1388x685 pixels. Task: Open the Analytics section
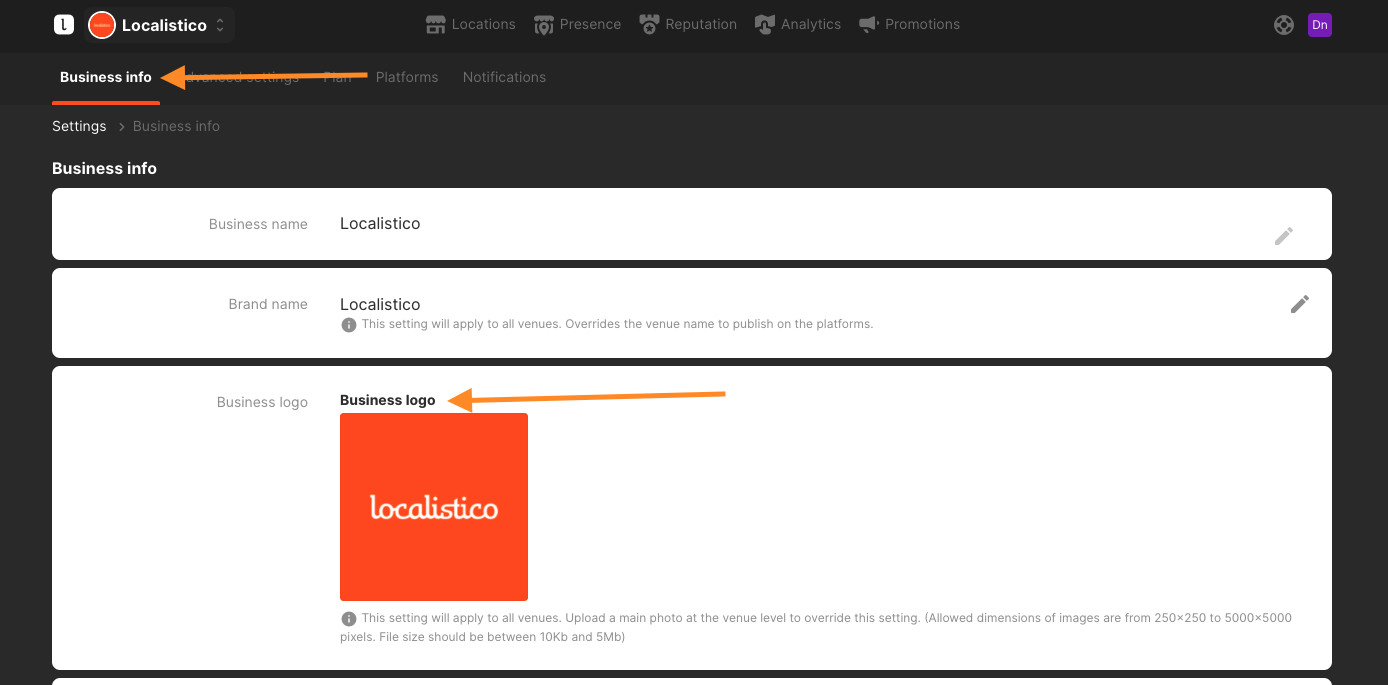[798, 24]
